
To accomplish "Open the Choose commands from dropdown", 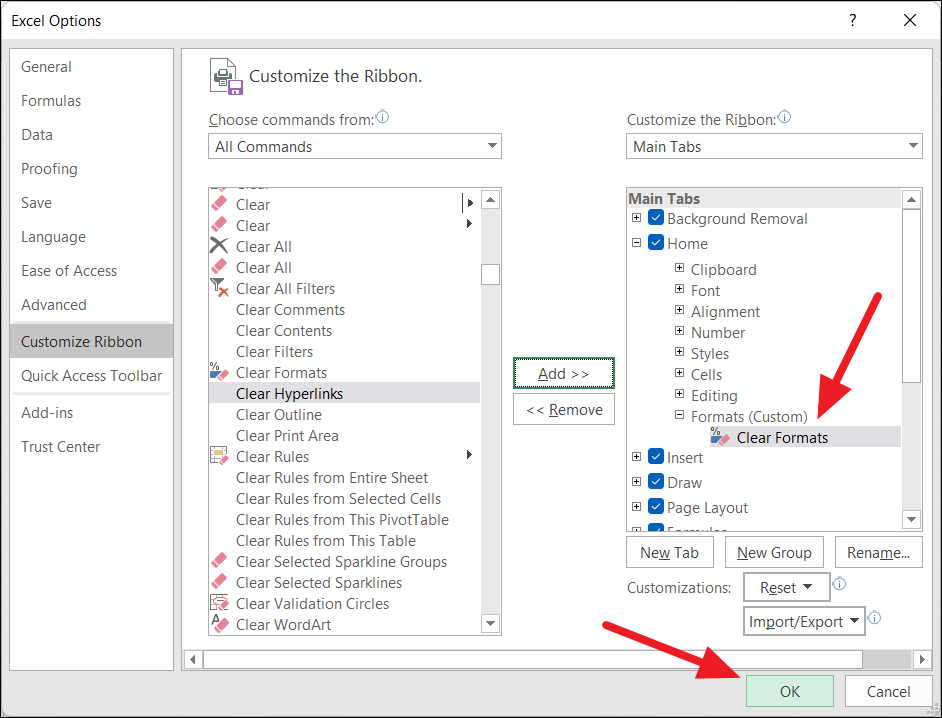I will point(354,146).
